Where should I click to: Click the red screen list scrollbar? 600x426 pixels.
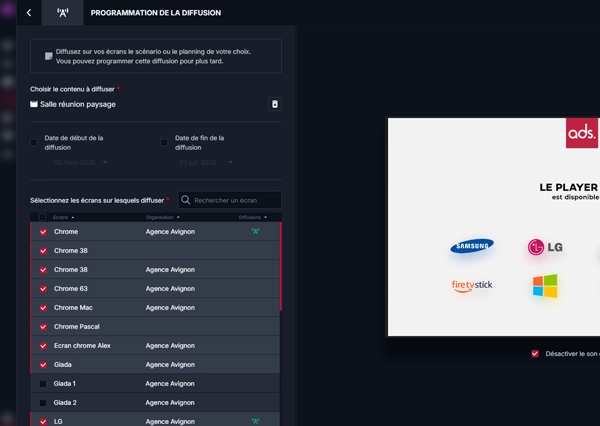coord(281,266)
